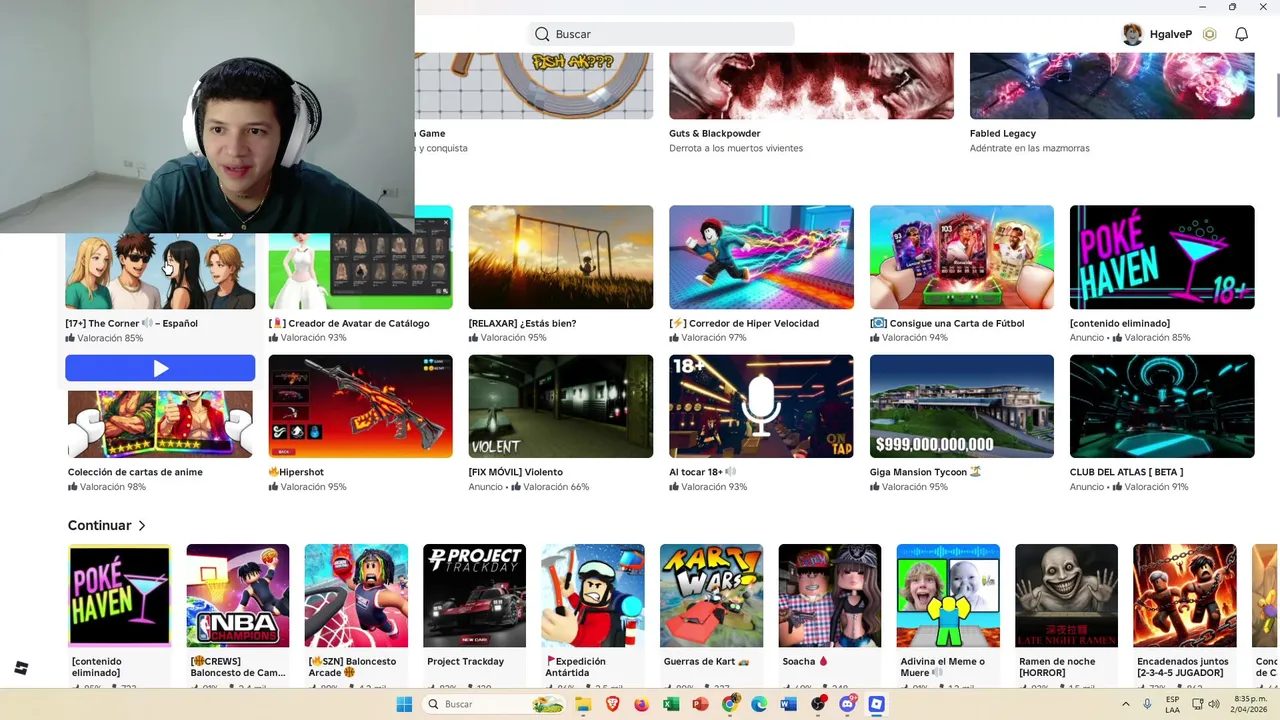Image resolution: width=1280 pixels, height=720 pixels.
Task: Open the Consigue una Carta de Fútbol thumbnail
Action: coord(962,257)
